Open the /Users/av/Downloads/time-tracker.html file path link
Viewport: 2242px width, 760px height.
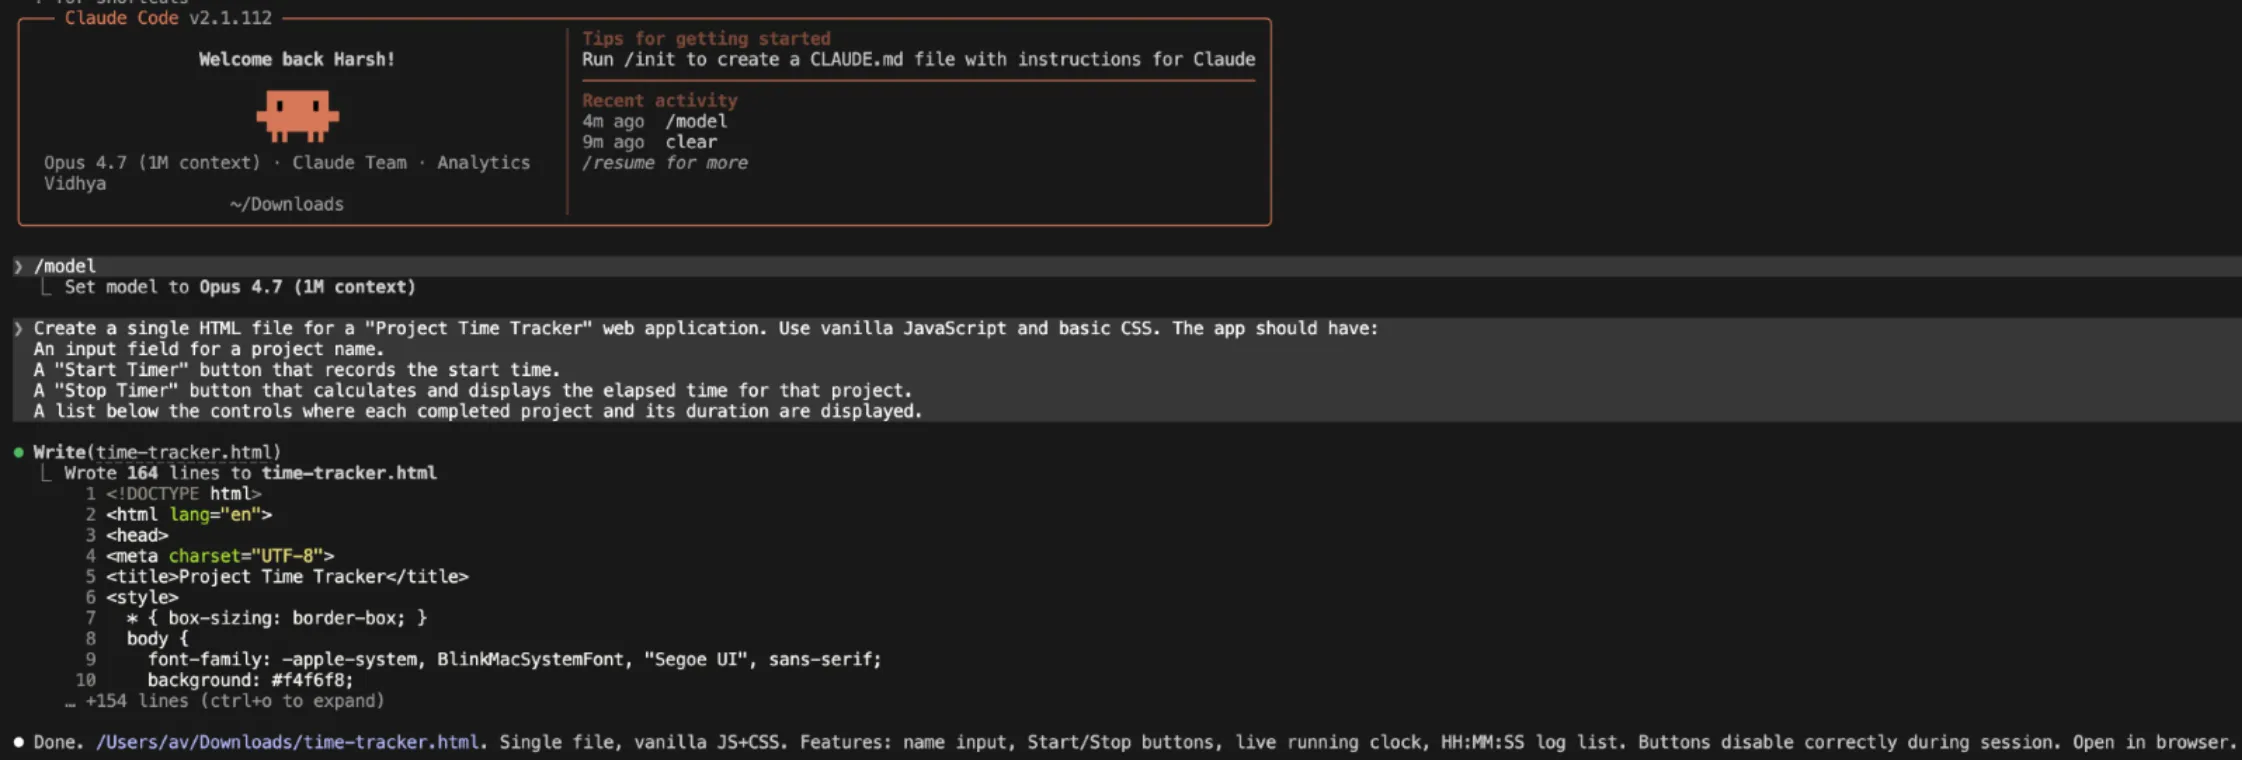coord(287,742)
